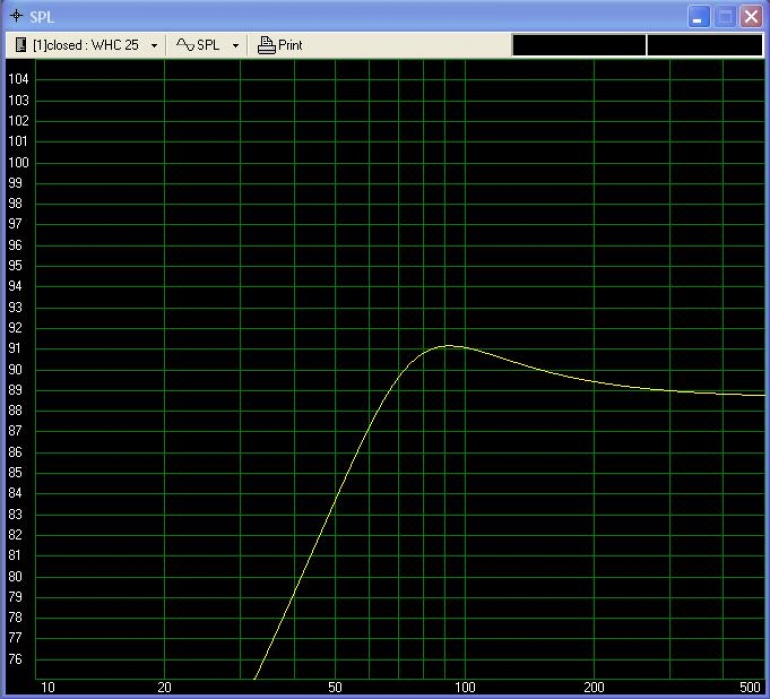Click the SPL window title text
This screenshot has height=699, width=770.
42,17
